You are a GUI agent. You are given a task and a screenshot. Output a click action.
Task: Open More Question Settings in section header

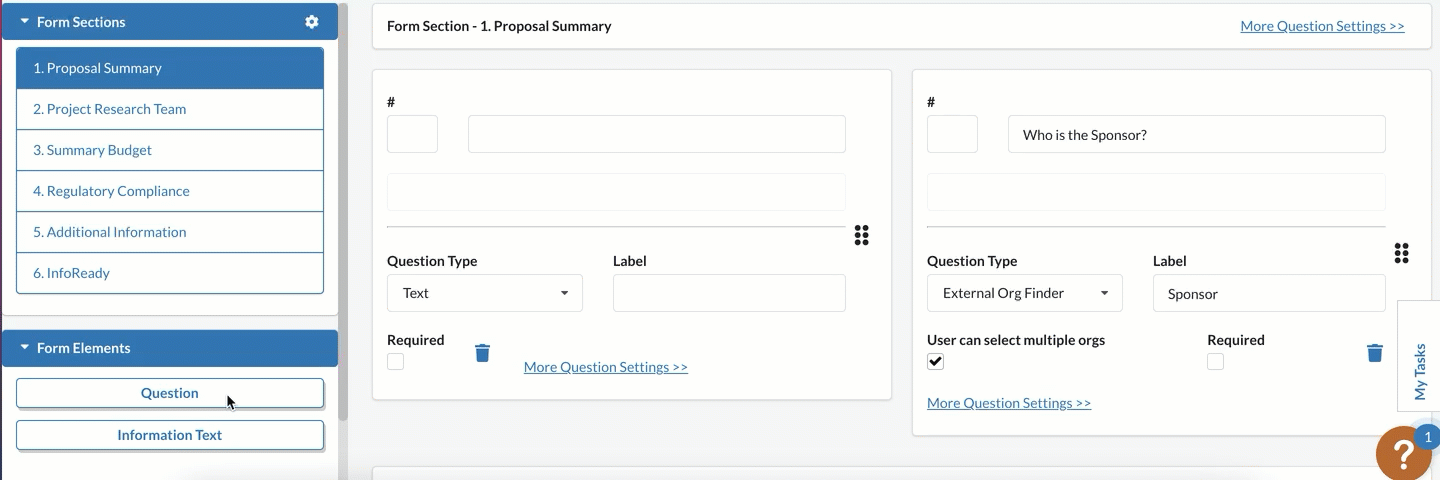[x=1322, y=26]
